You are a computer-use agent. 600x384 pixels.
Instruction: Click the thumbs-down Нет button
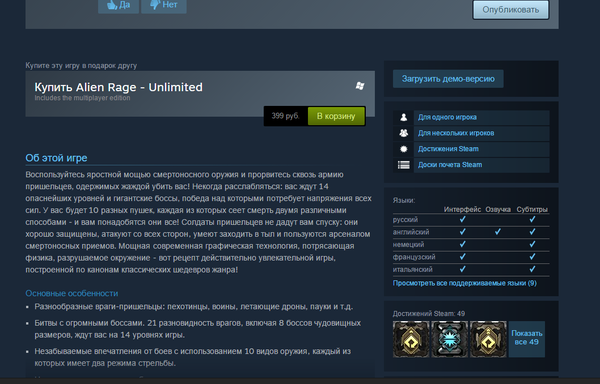(x=164, y=5)
